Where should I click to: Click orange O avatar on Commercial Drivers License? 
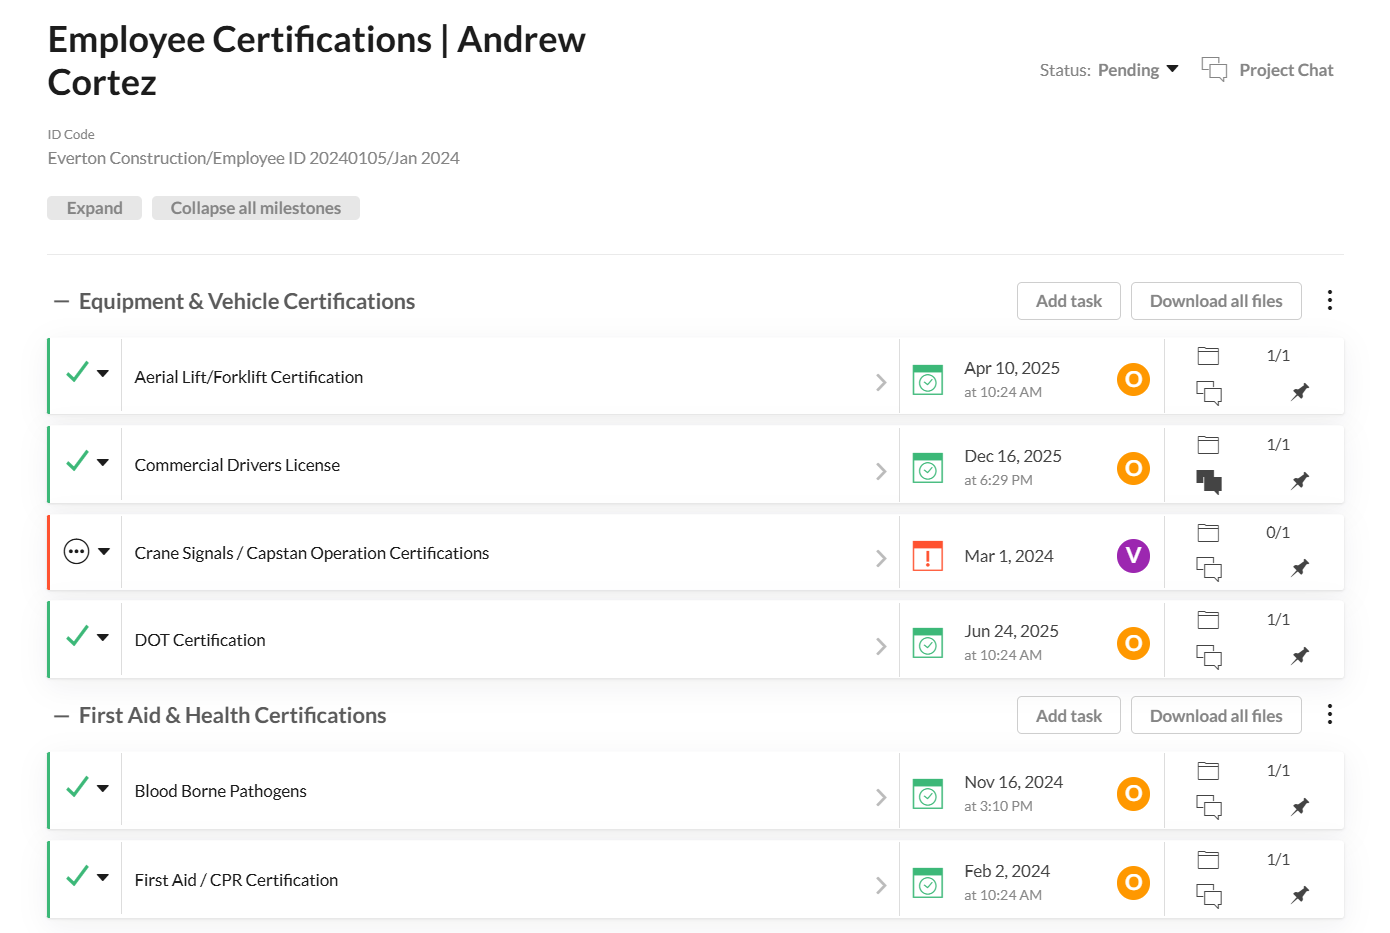pyautogui.click(x=1133, y=468)
